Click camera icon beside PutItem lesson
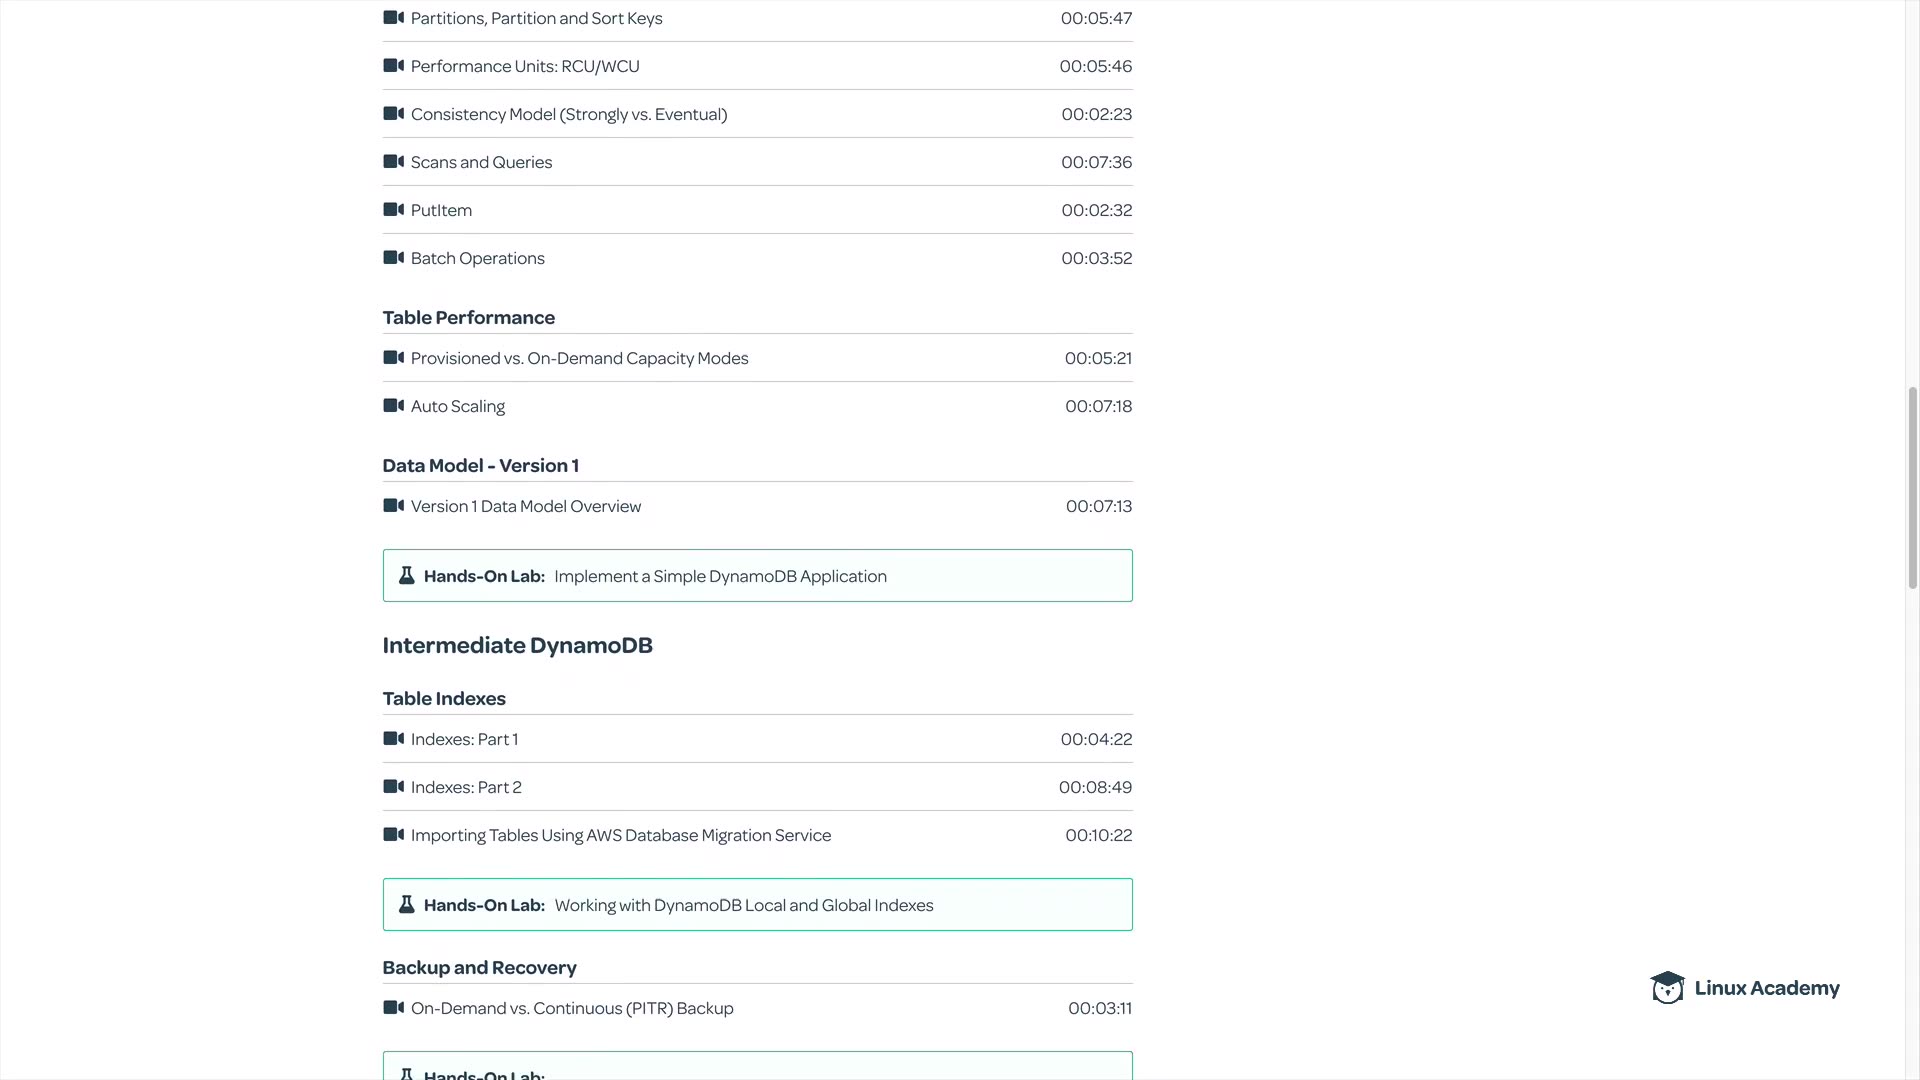The height and width of the screenshot is (1080, 1920). click(393, 210)
